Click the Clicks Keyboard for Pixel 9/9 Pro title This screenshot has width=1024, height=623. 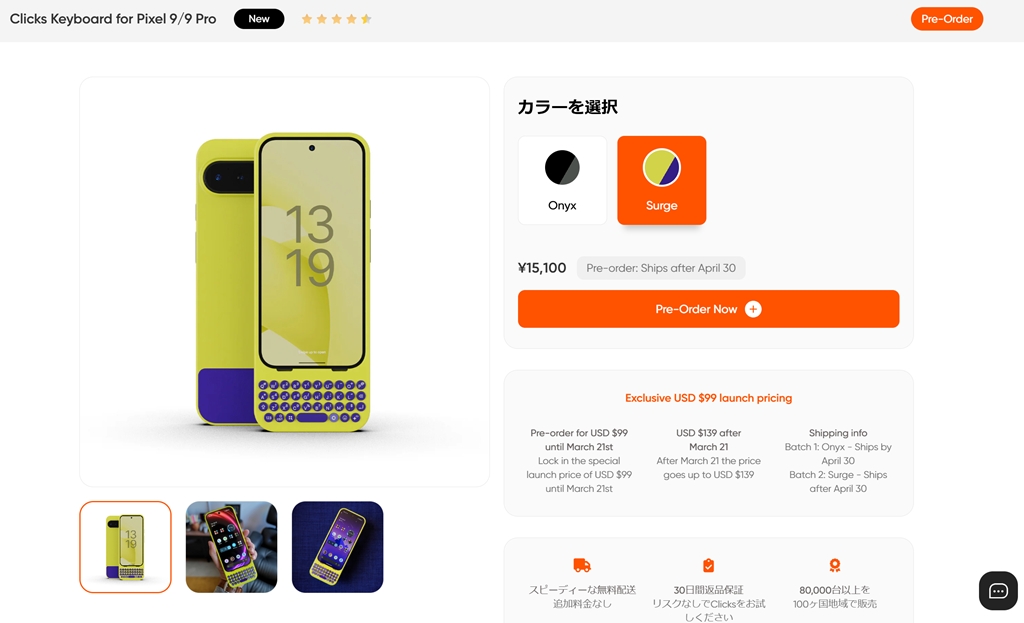(113, 19)
